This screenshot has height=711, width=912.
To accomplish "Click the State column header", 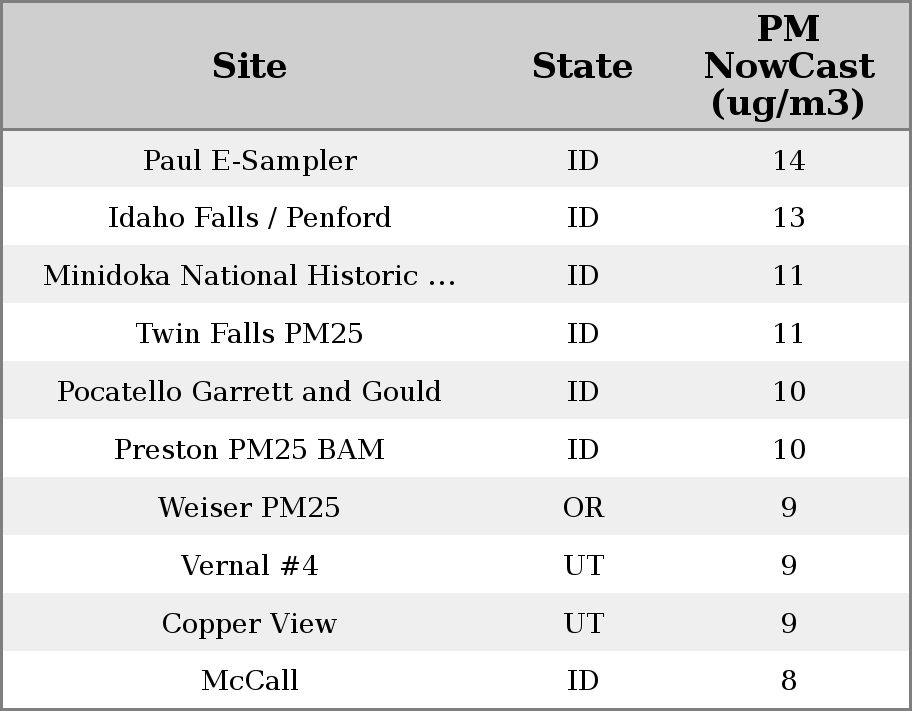I will 582,66.
